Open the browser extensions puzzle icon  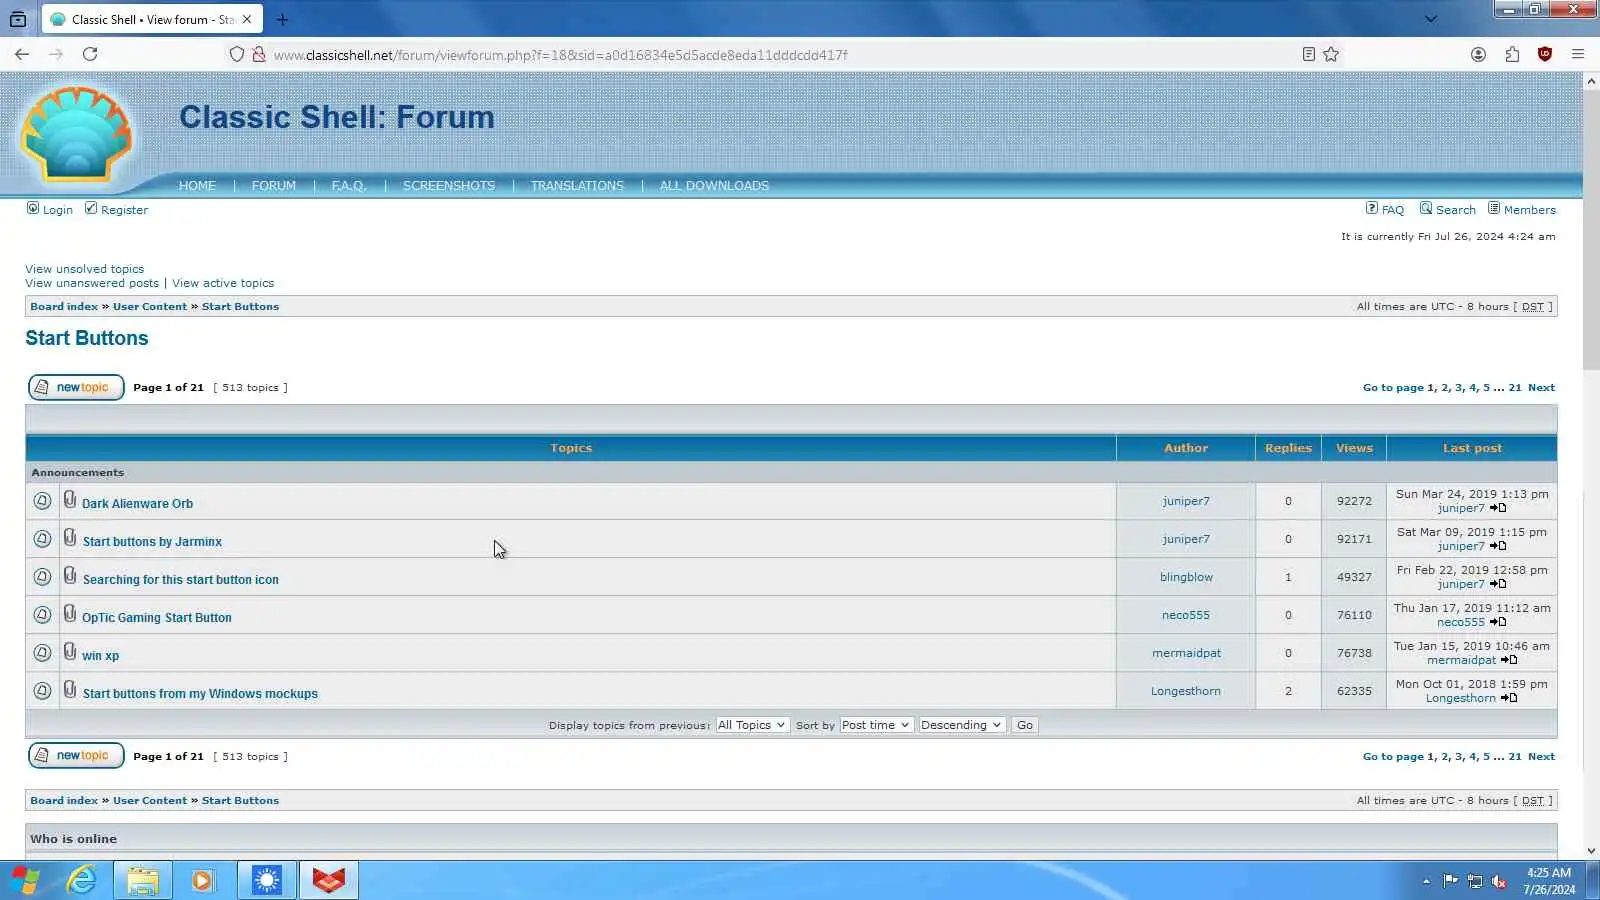[1512, 54]
